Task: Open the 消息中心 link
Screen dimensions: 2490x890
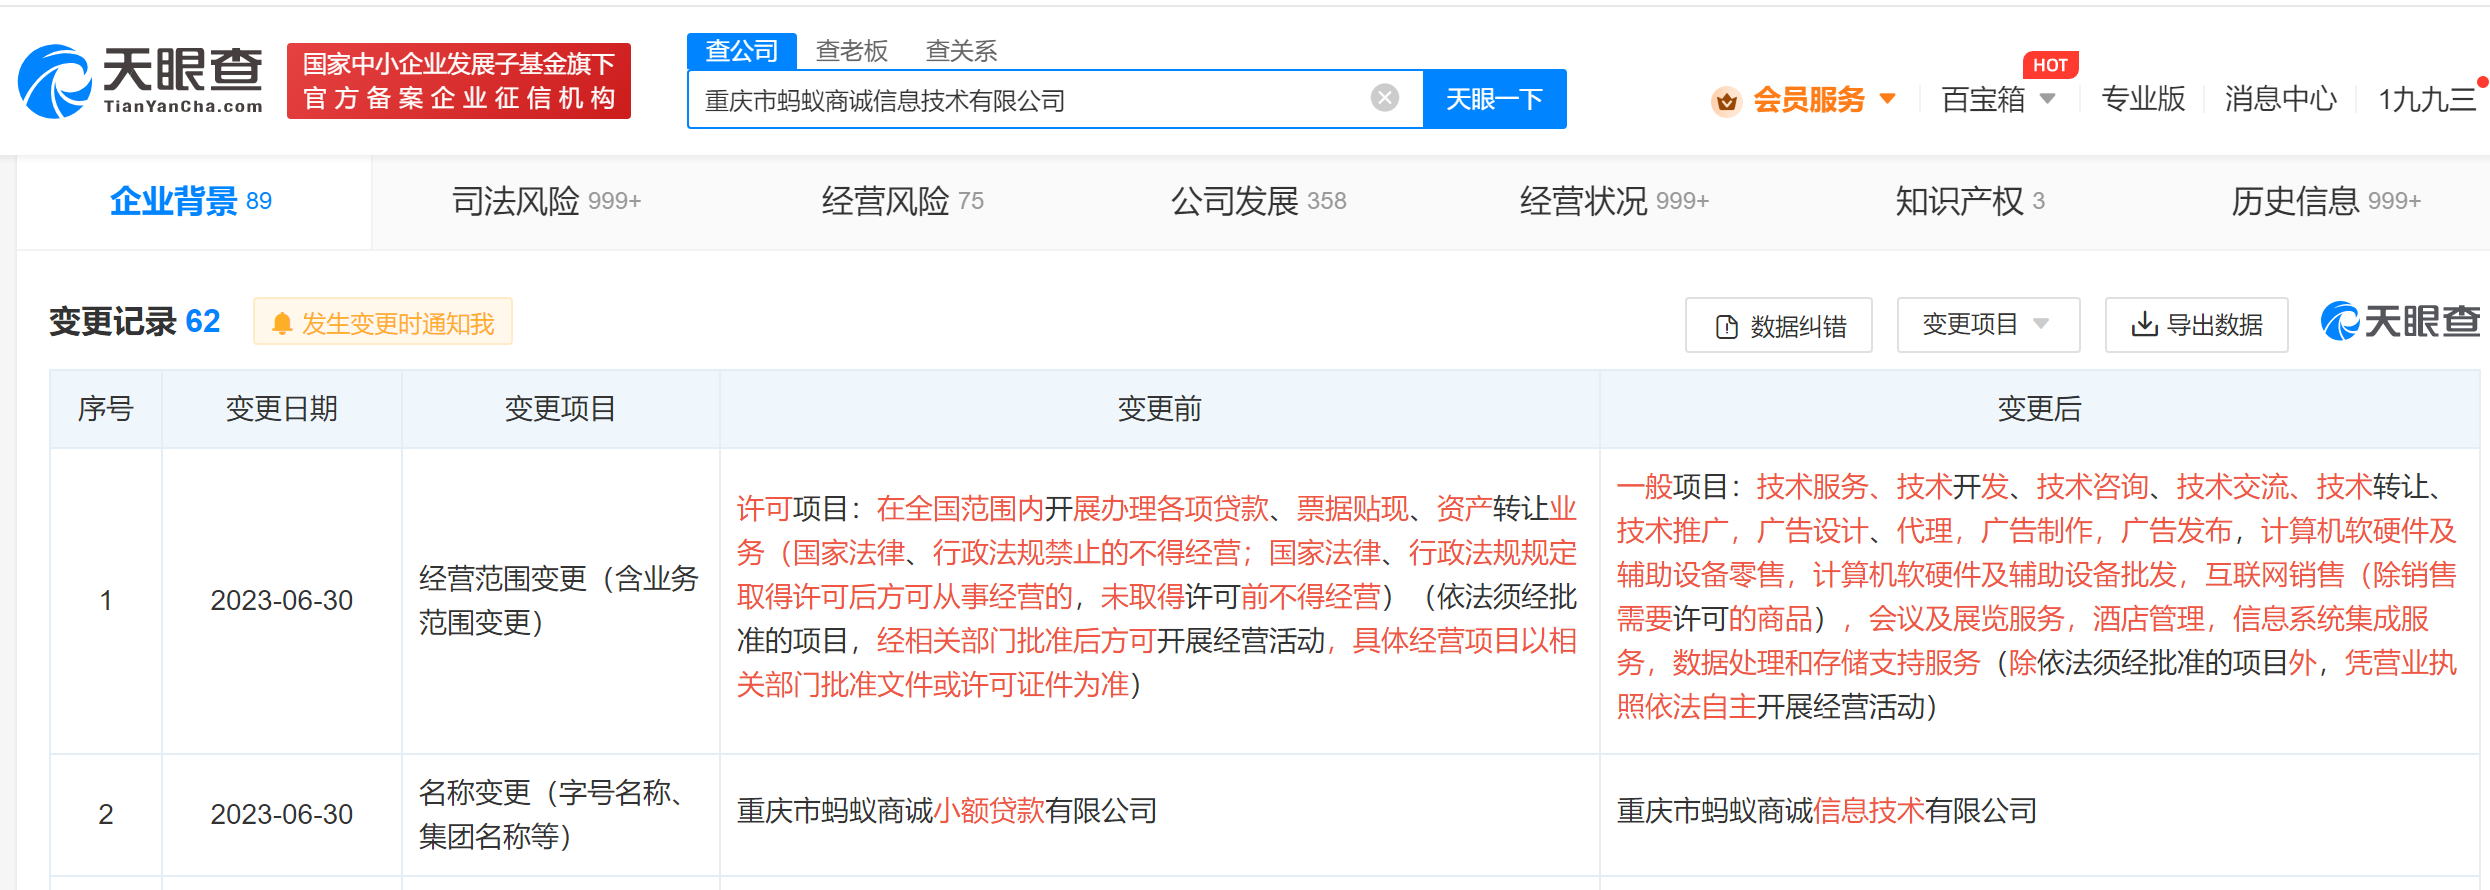Action: (x=2281, y=99)
